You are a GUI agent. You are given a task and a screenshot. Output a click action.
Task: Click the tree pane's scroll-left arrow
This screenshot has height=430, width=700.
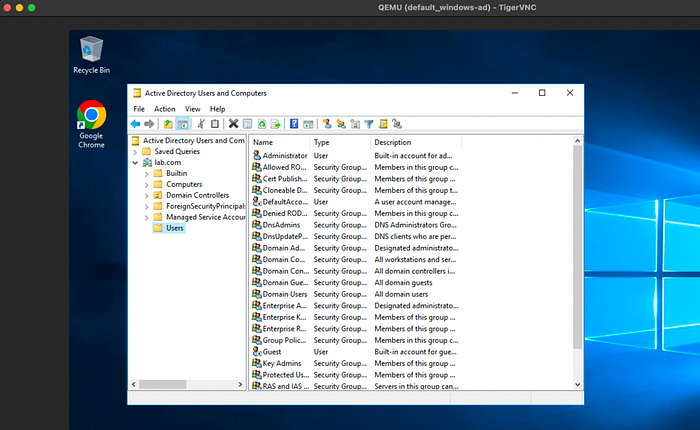pos(134,384)
